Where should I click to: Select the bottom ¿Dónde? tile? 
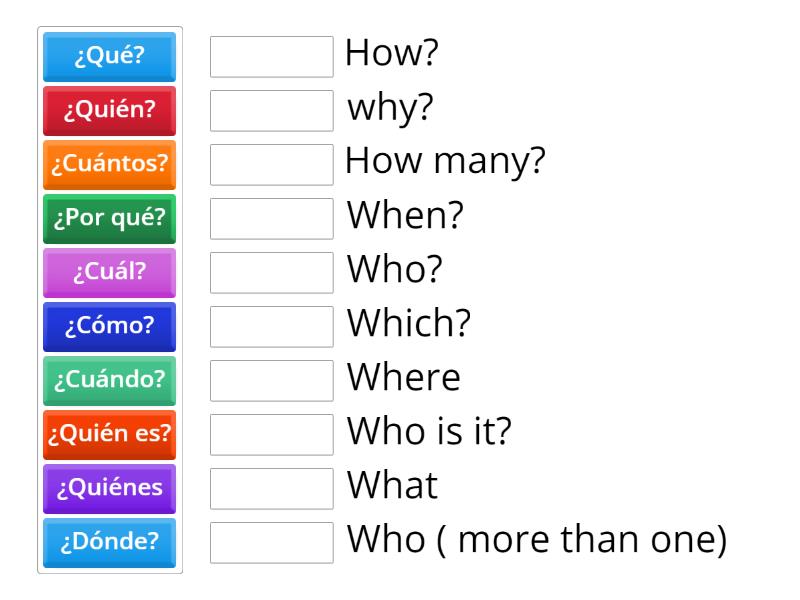pos(109,543)
